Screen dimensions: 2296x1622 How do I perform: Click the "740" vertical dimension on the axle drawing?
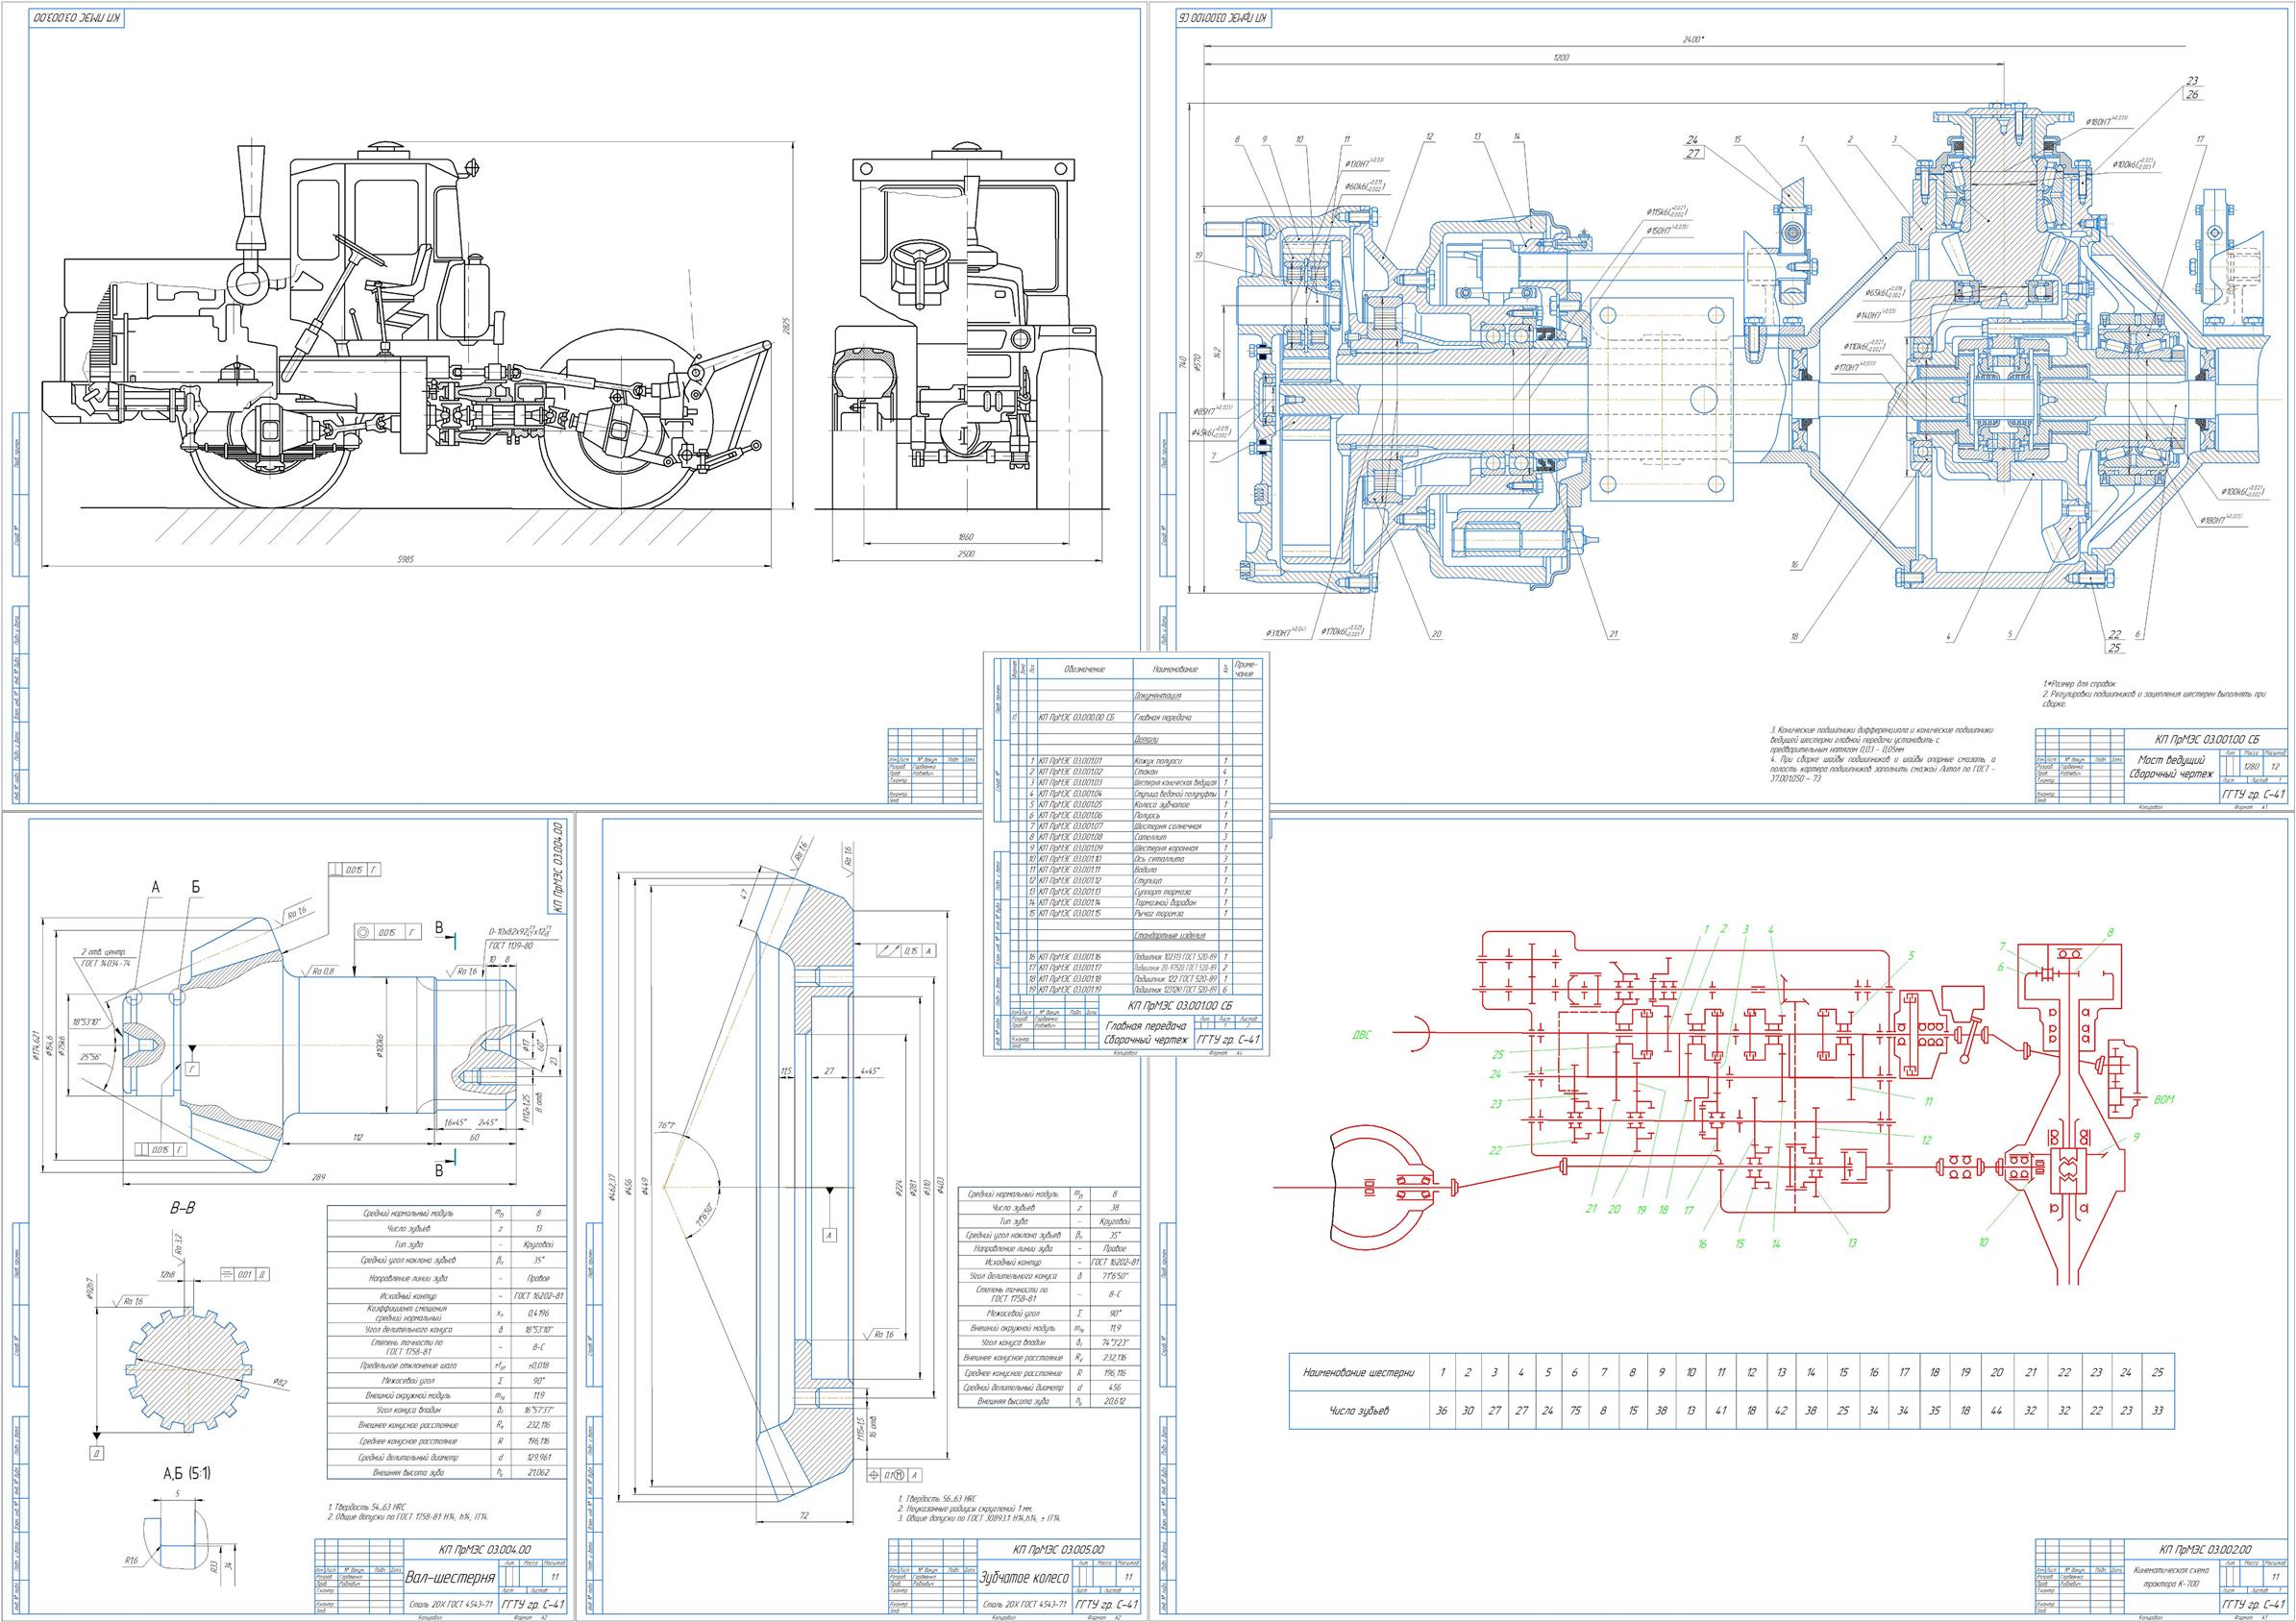pyautogui.click(x=1182, y=365)
